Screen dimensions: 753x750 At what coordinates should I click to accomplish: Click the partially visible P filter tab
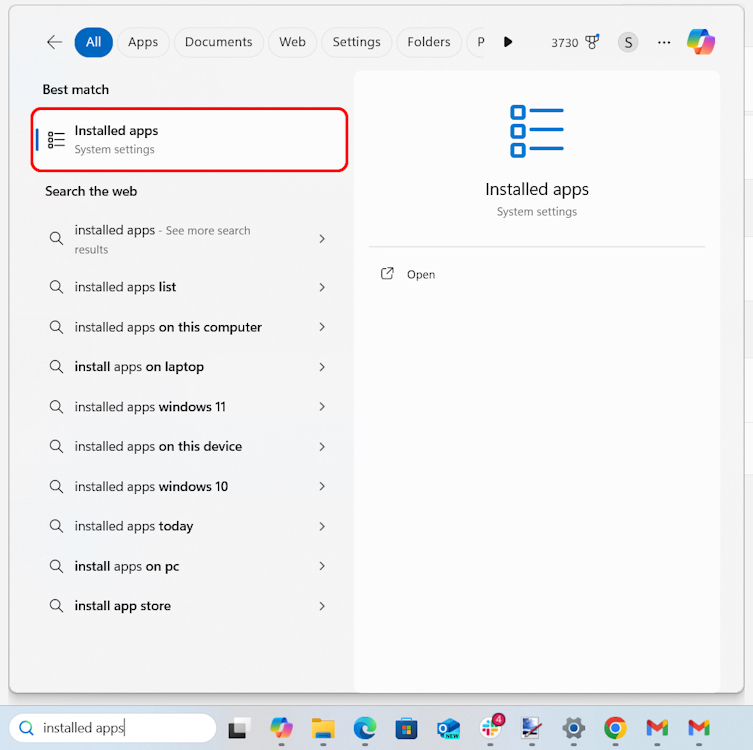(x=477, y=42)
